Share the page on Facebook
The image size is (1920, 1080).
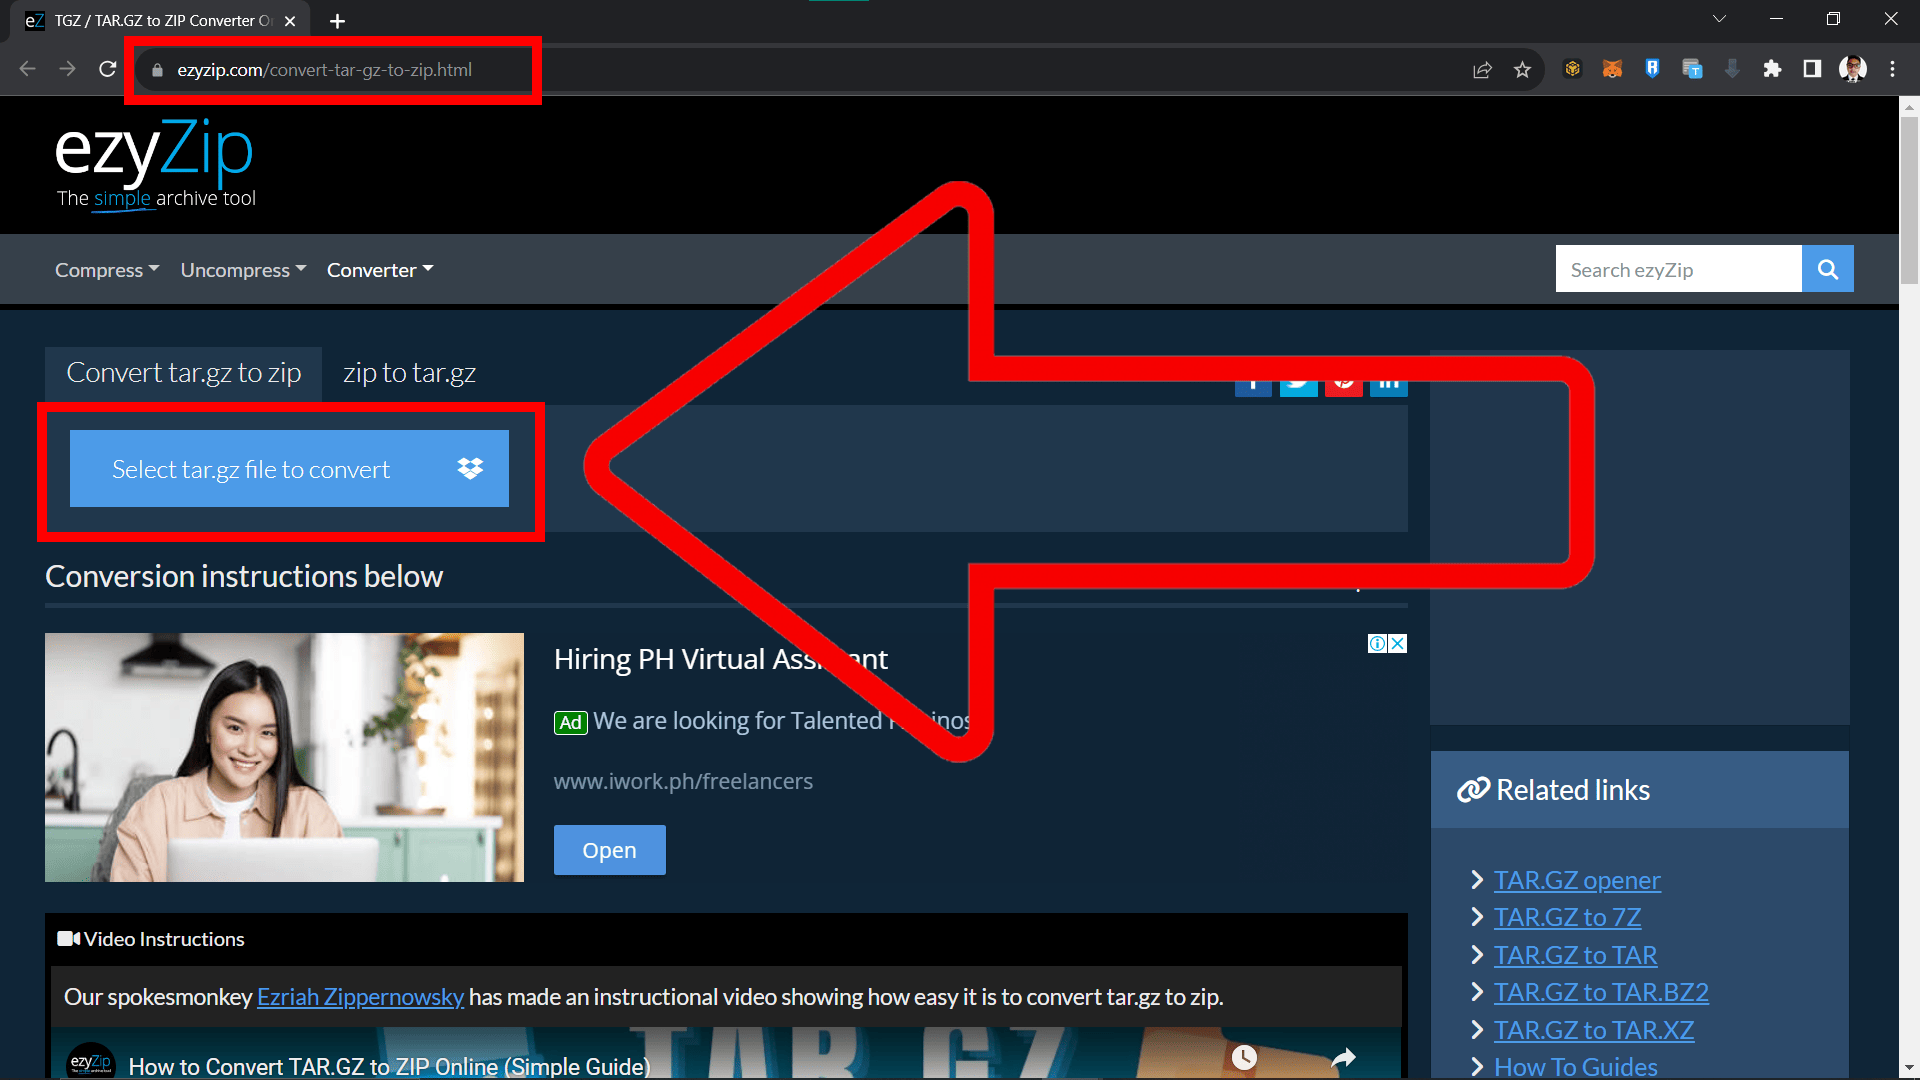[1253, 381]
